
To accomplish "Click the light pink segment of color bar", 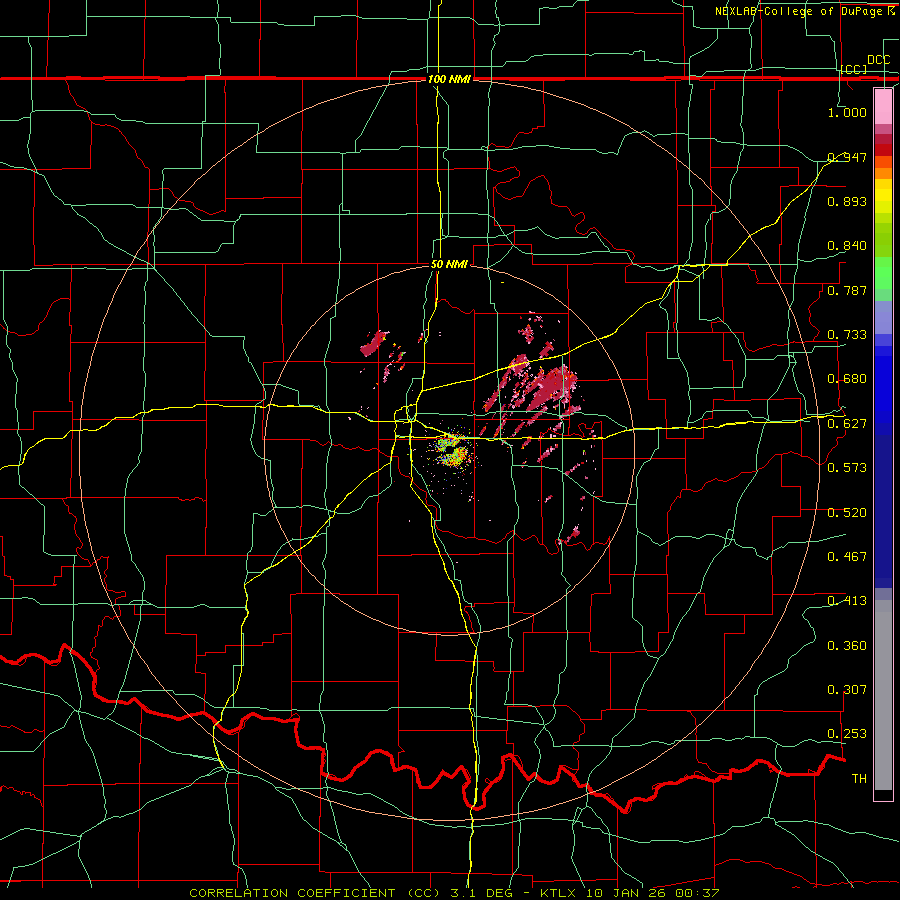I will [x=883, y=107].
